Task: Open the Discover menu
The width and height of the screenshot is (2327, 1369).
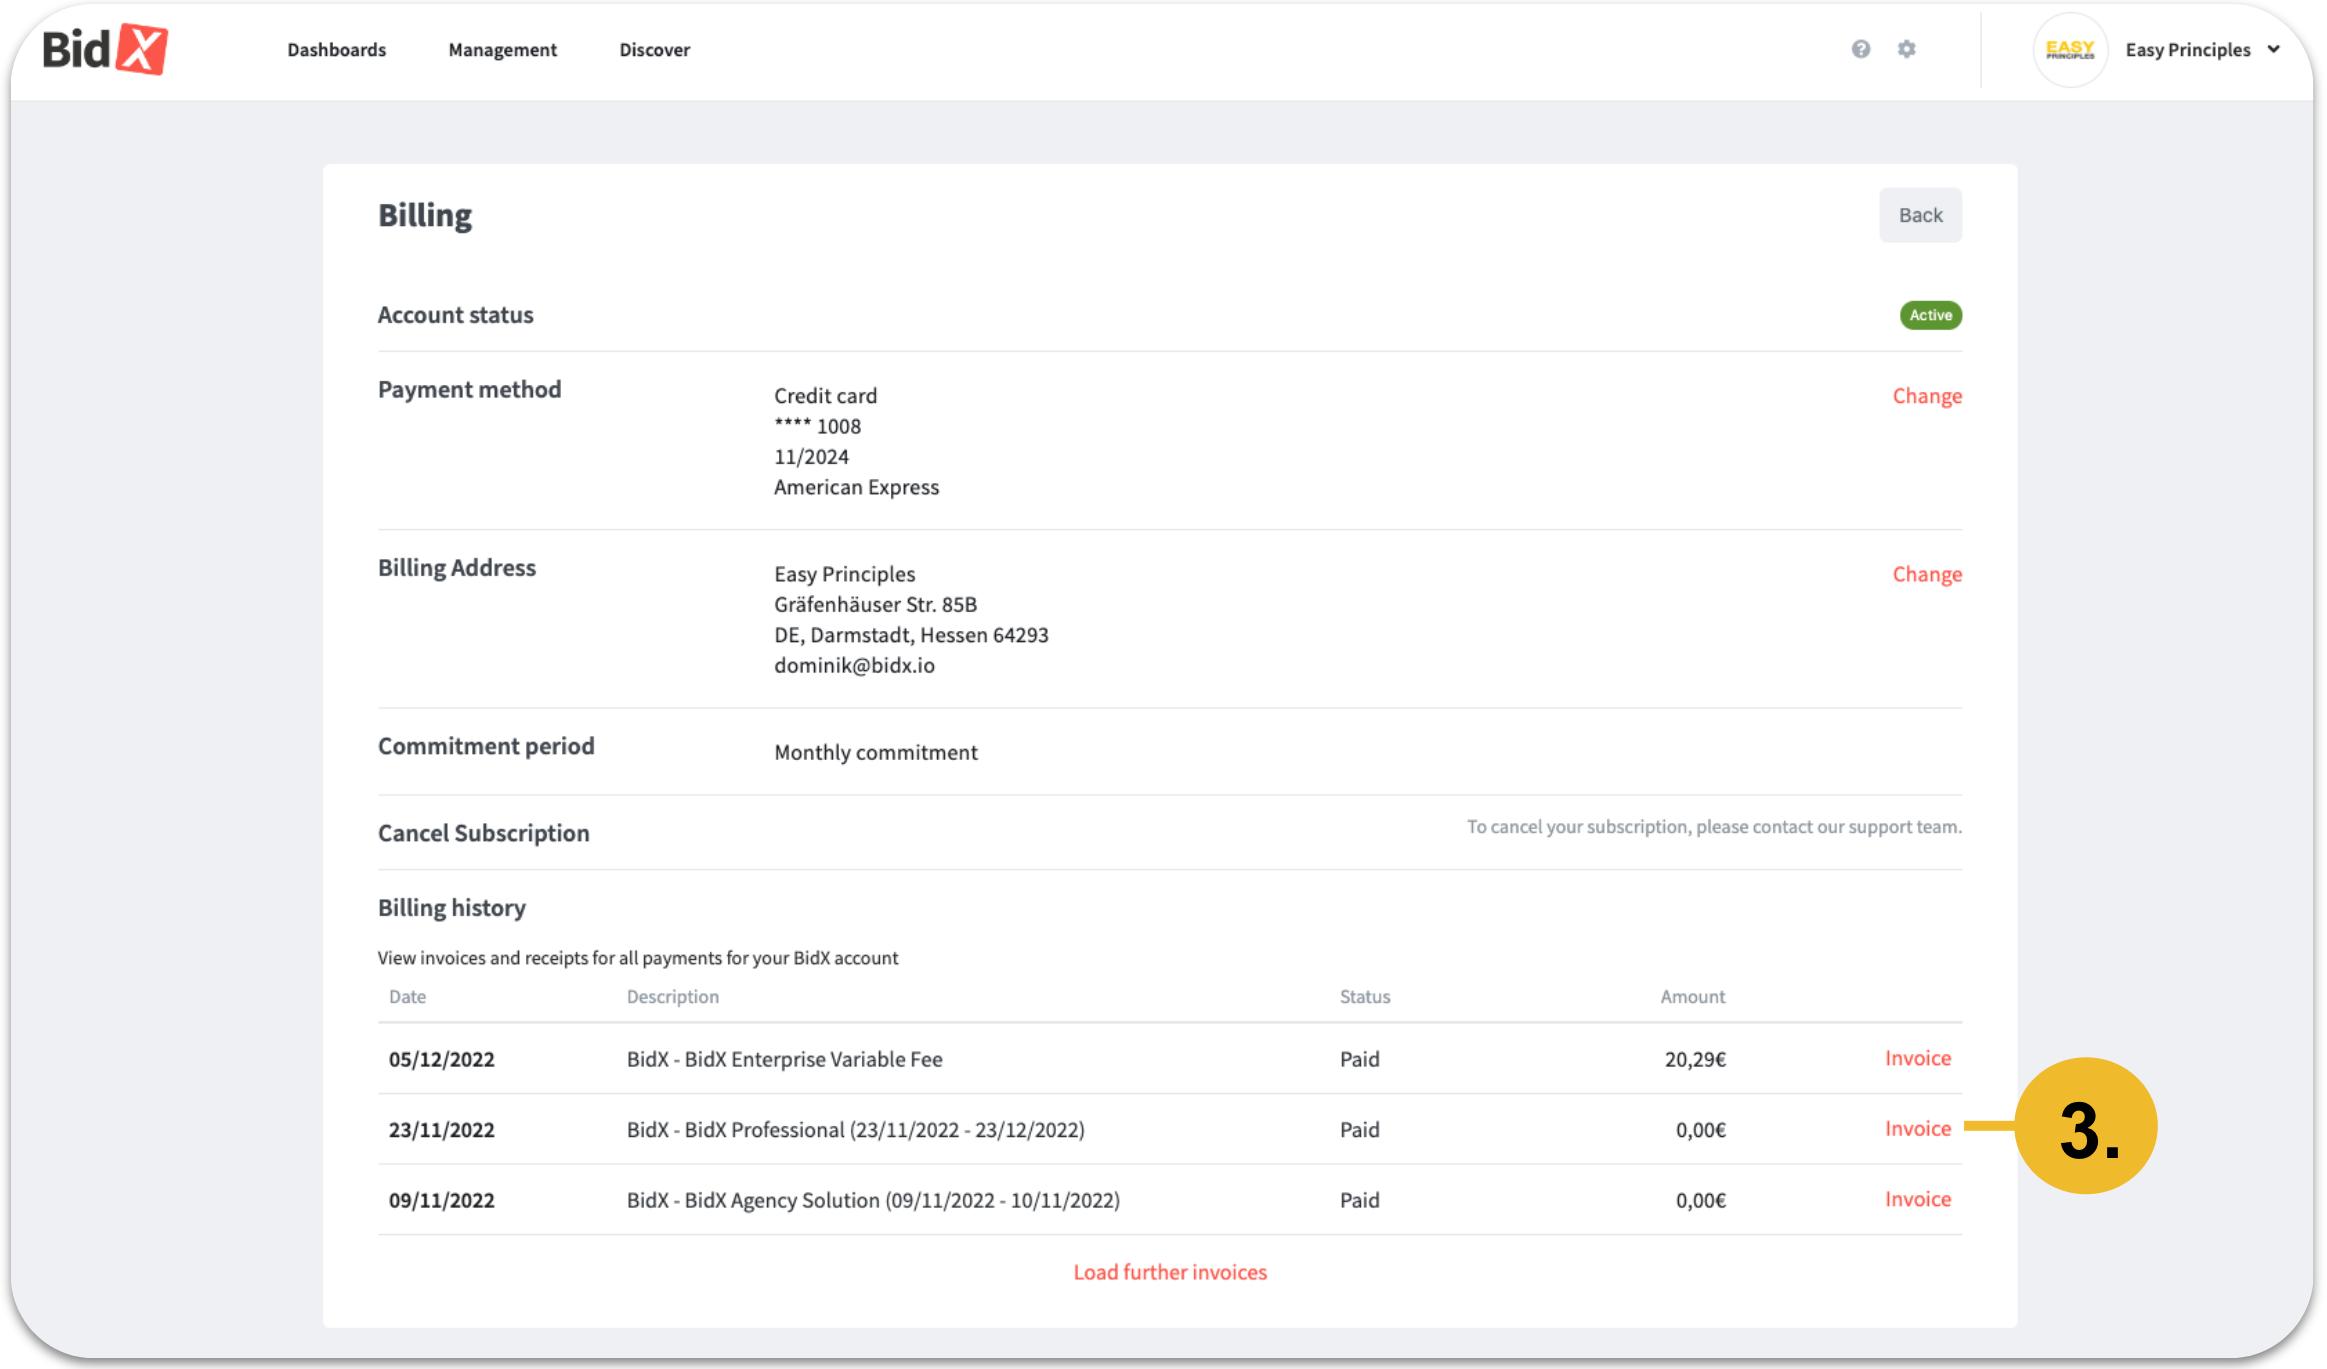Action: pos(654,50)
